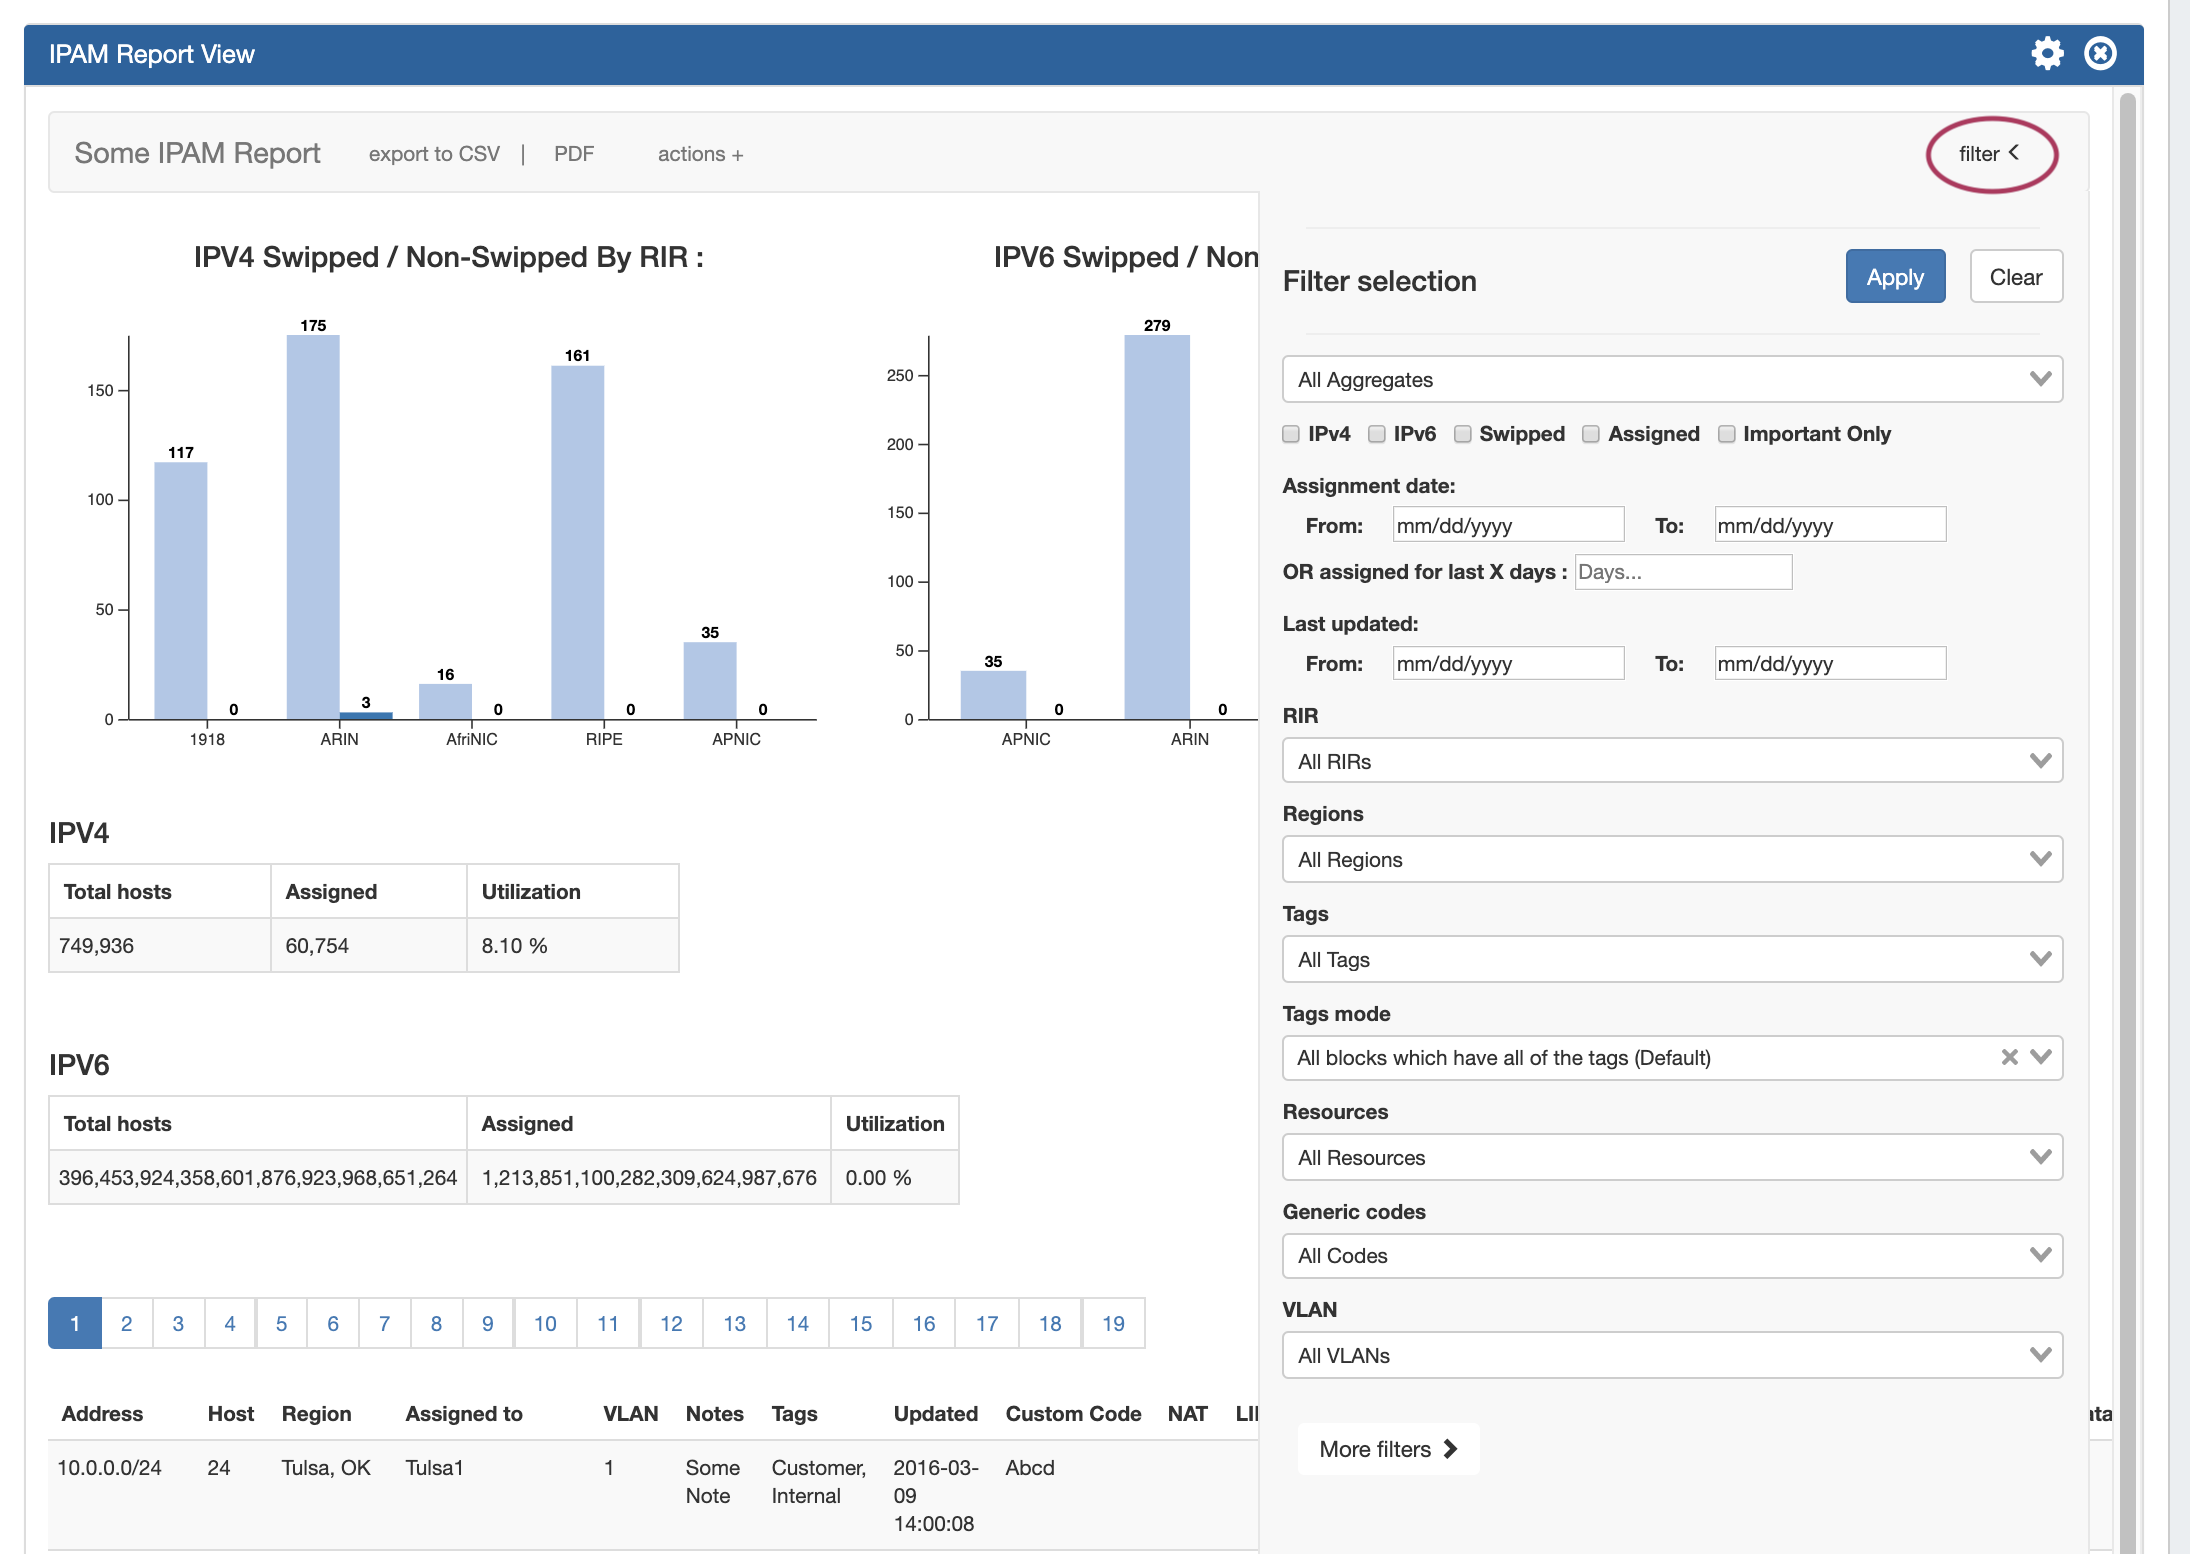The width and height of the screenshot is (2190, 1554).
Task: Enable the IPv4 checkbox
Action: (1291, 434)
